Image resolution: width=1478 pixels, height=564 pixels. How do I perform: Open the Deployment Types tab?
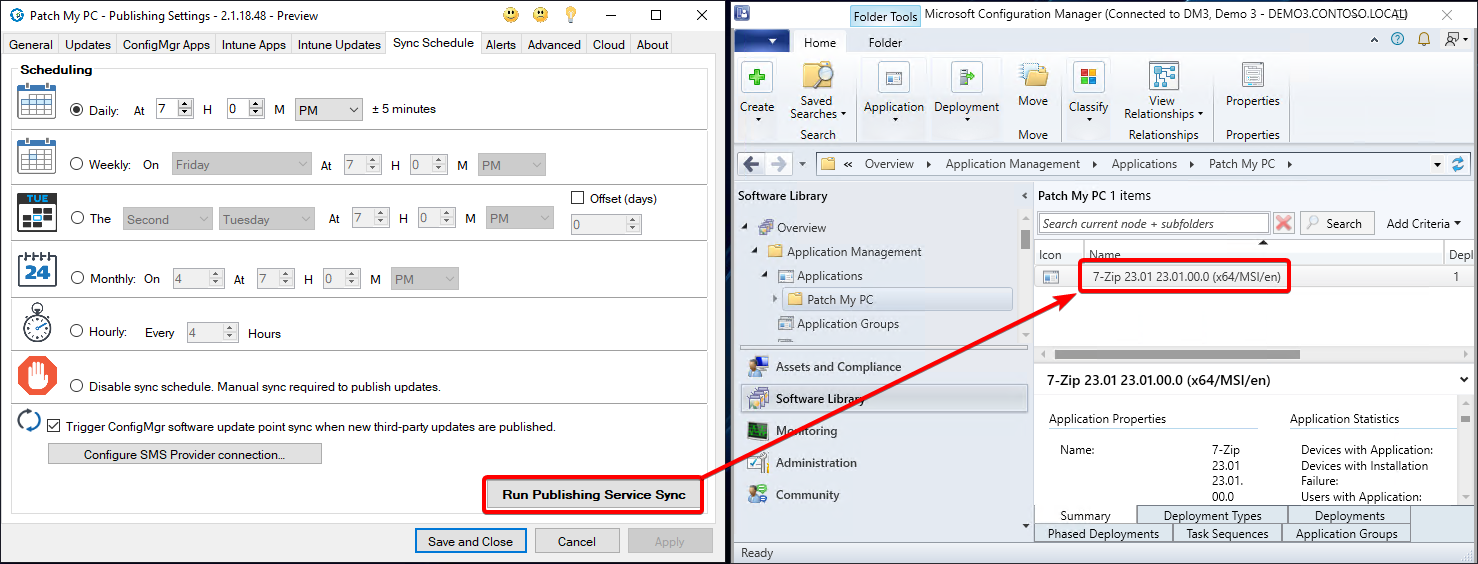[x=1212, y=516]
